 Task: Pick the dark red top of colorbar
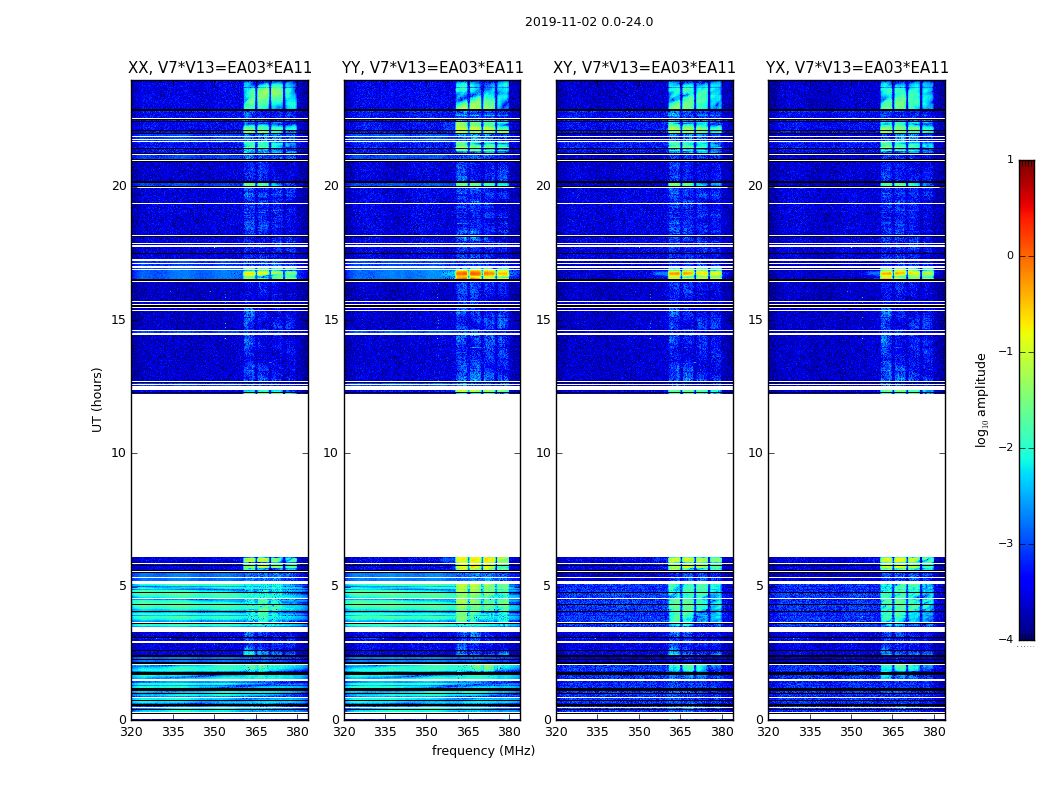tap(1026, 165)
